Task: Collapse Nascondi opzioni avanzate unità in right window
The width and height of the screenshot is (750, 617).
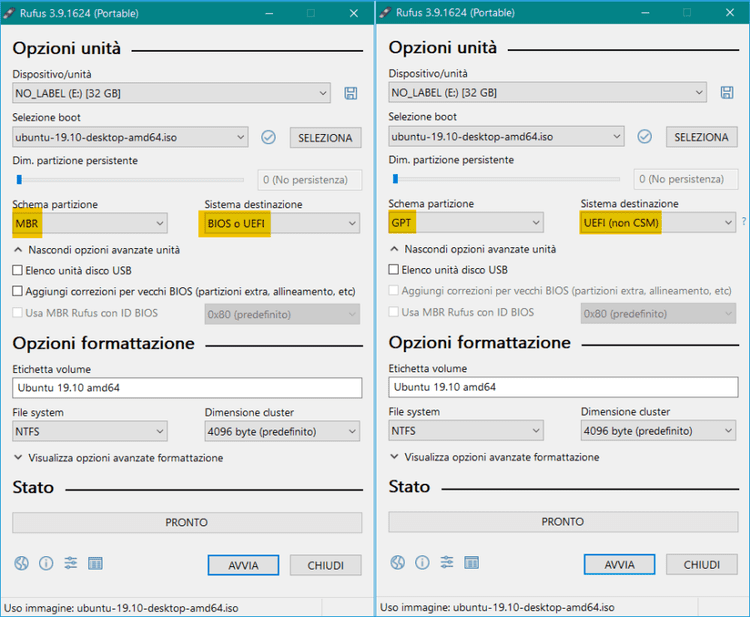Action: tap(473, 249)
